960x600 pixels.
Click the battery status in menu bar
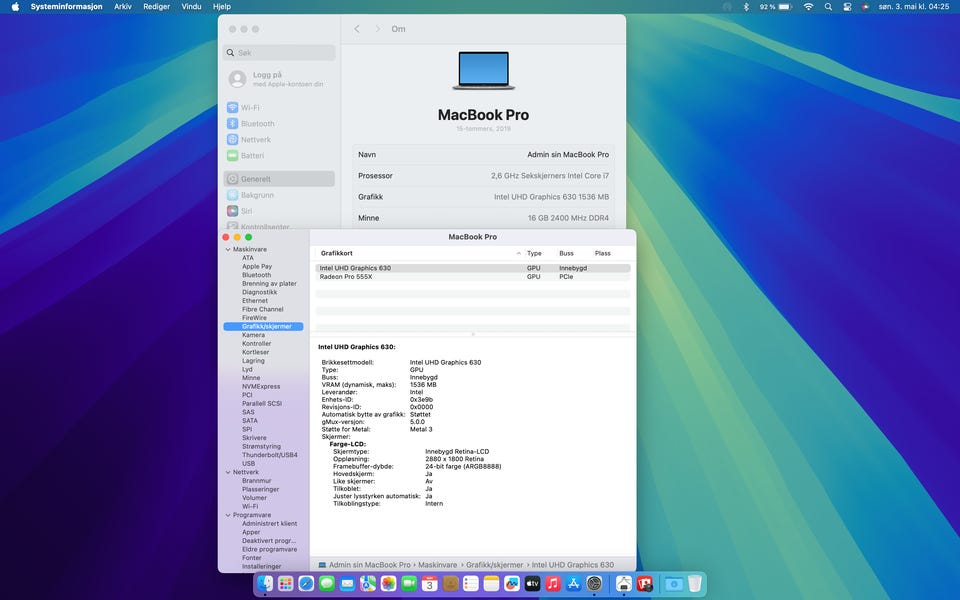(x=776, y=7)
